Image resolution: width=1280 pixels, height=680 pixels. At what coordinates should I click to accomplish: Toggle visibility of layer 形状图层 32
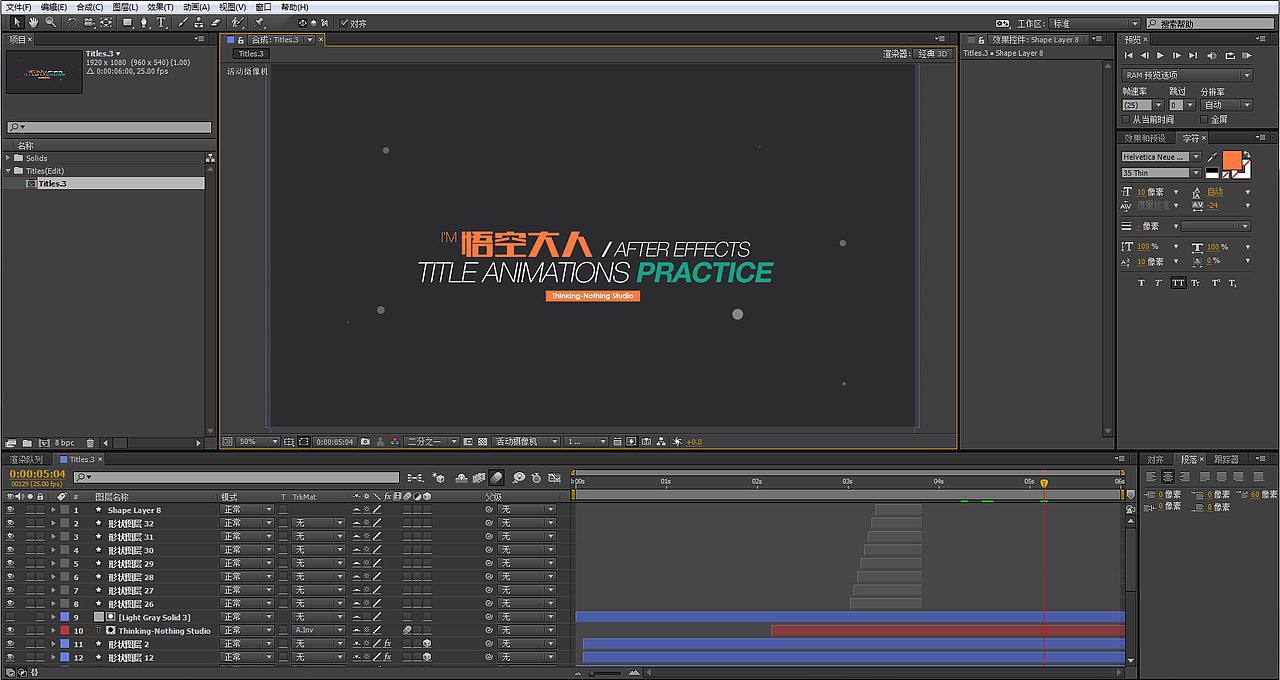coord(11,523)
